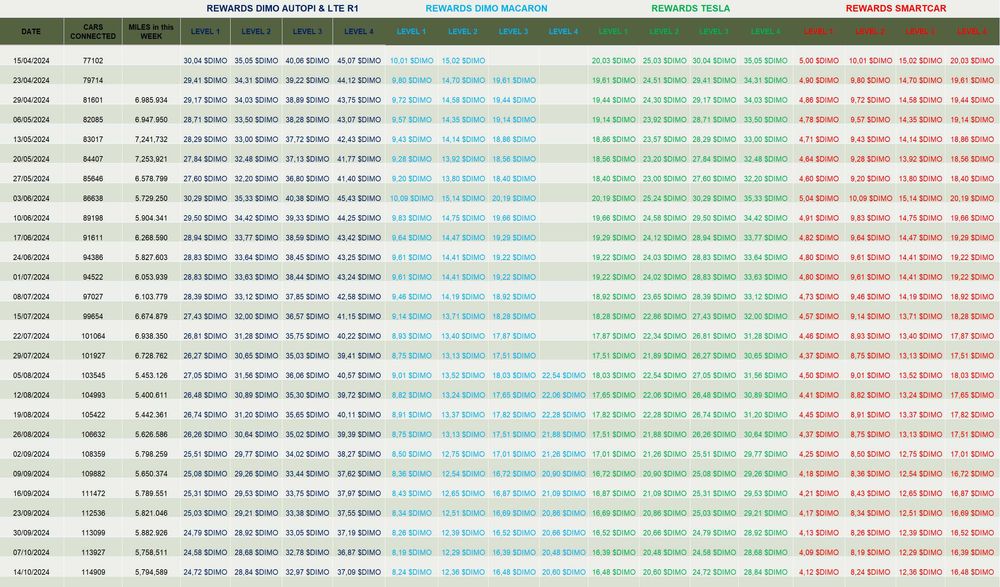1000x587 pixels.
Task: Select cars connected value 101064
Action: coord(93,336)
